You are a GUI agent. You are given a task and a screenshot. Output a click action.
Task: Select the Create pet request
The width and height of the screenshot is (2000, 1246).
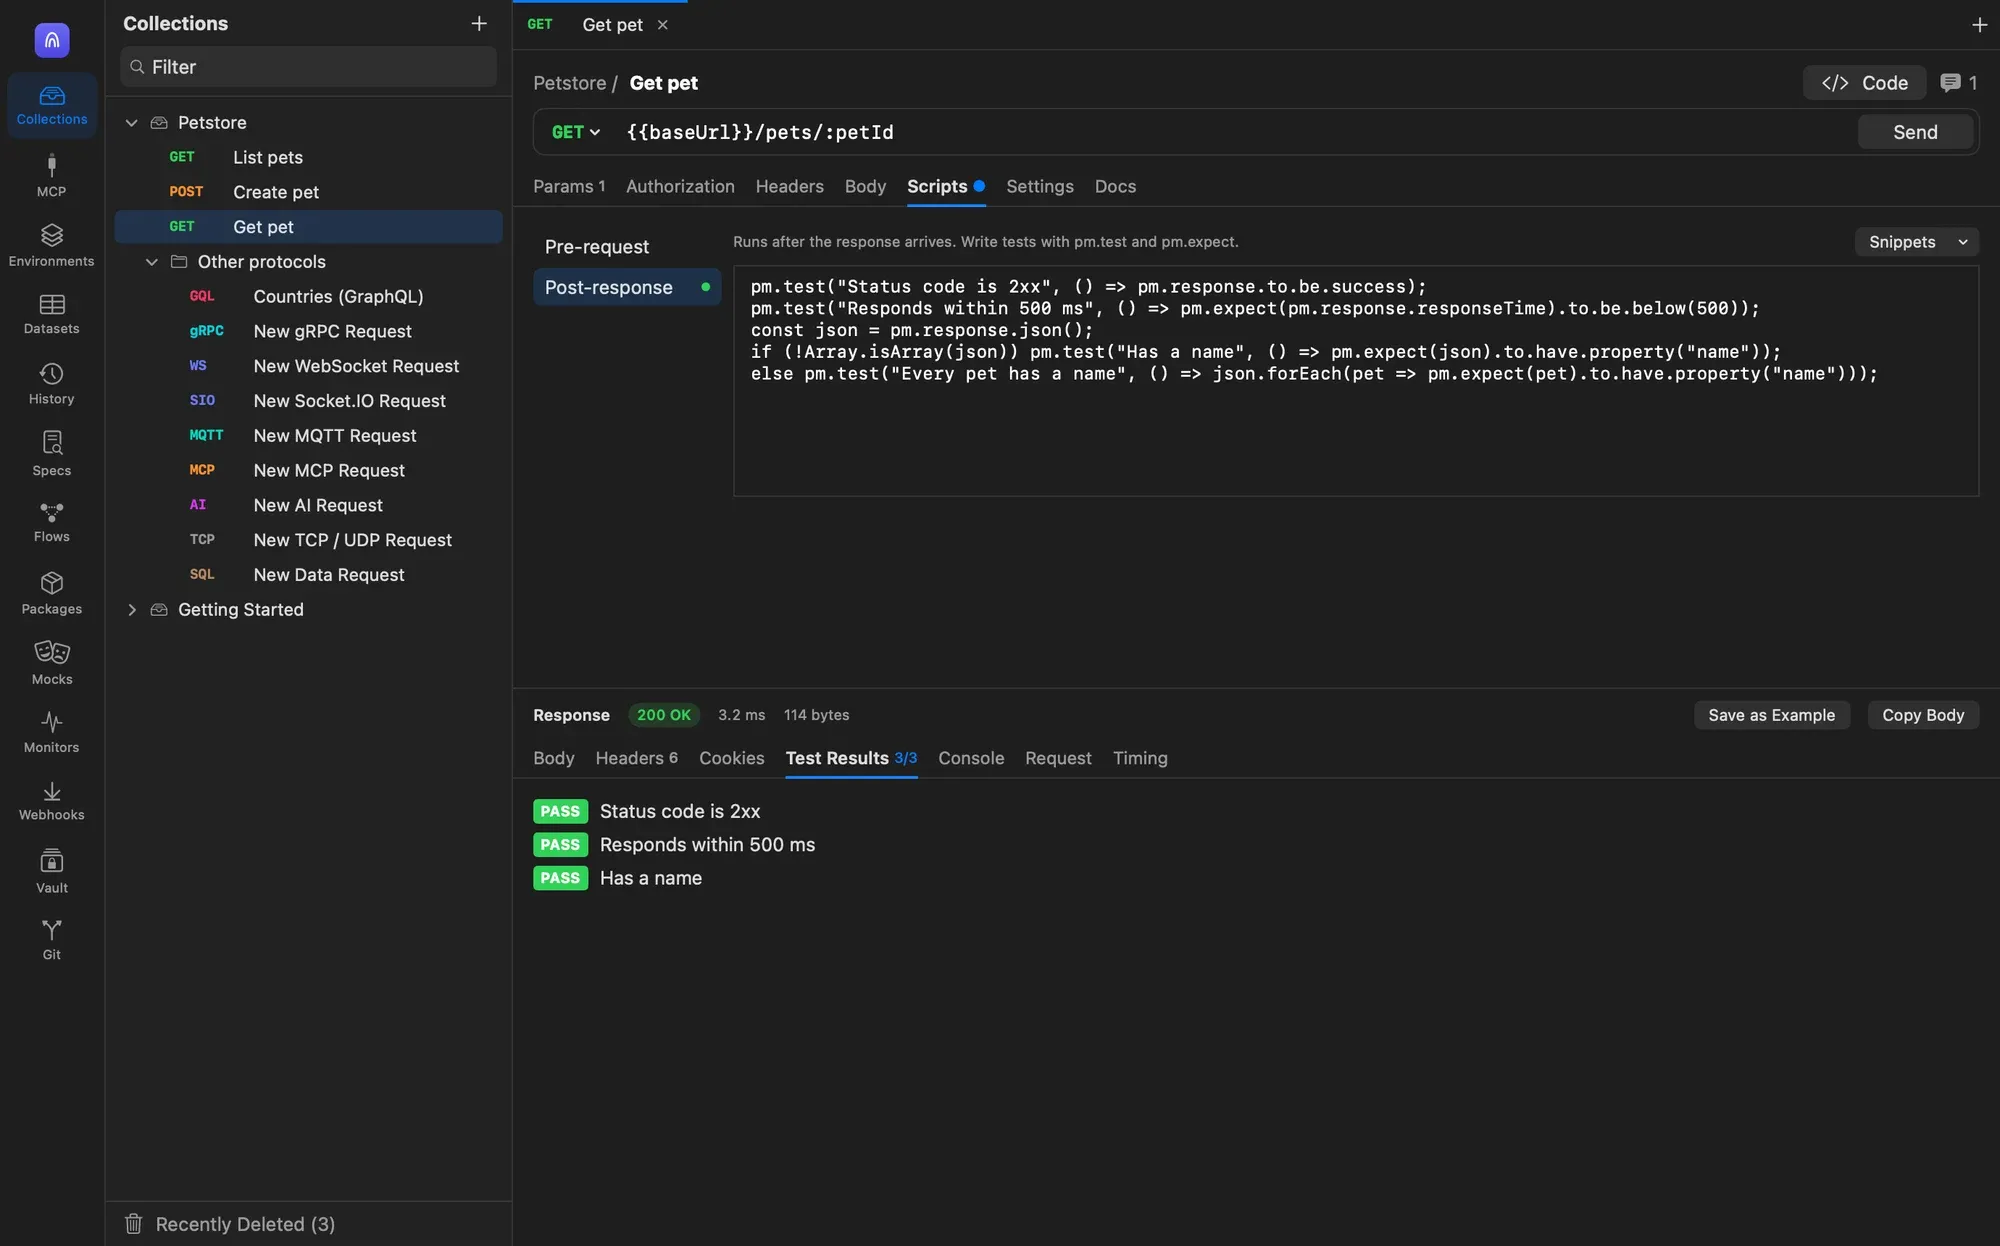[x=308, y=192]
